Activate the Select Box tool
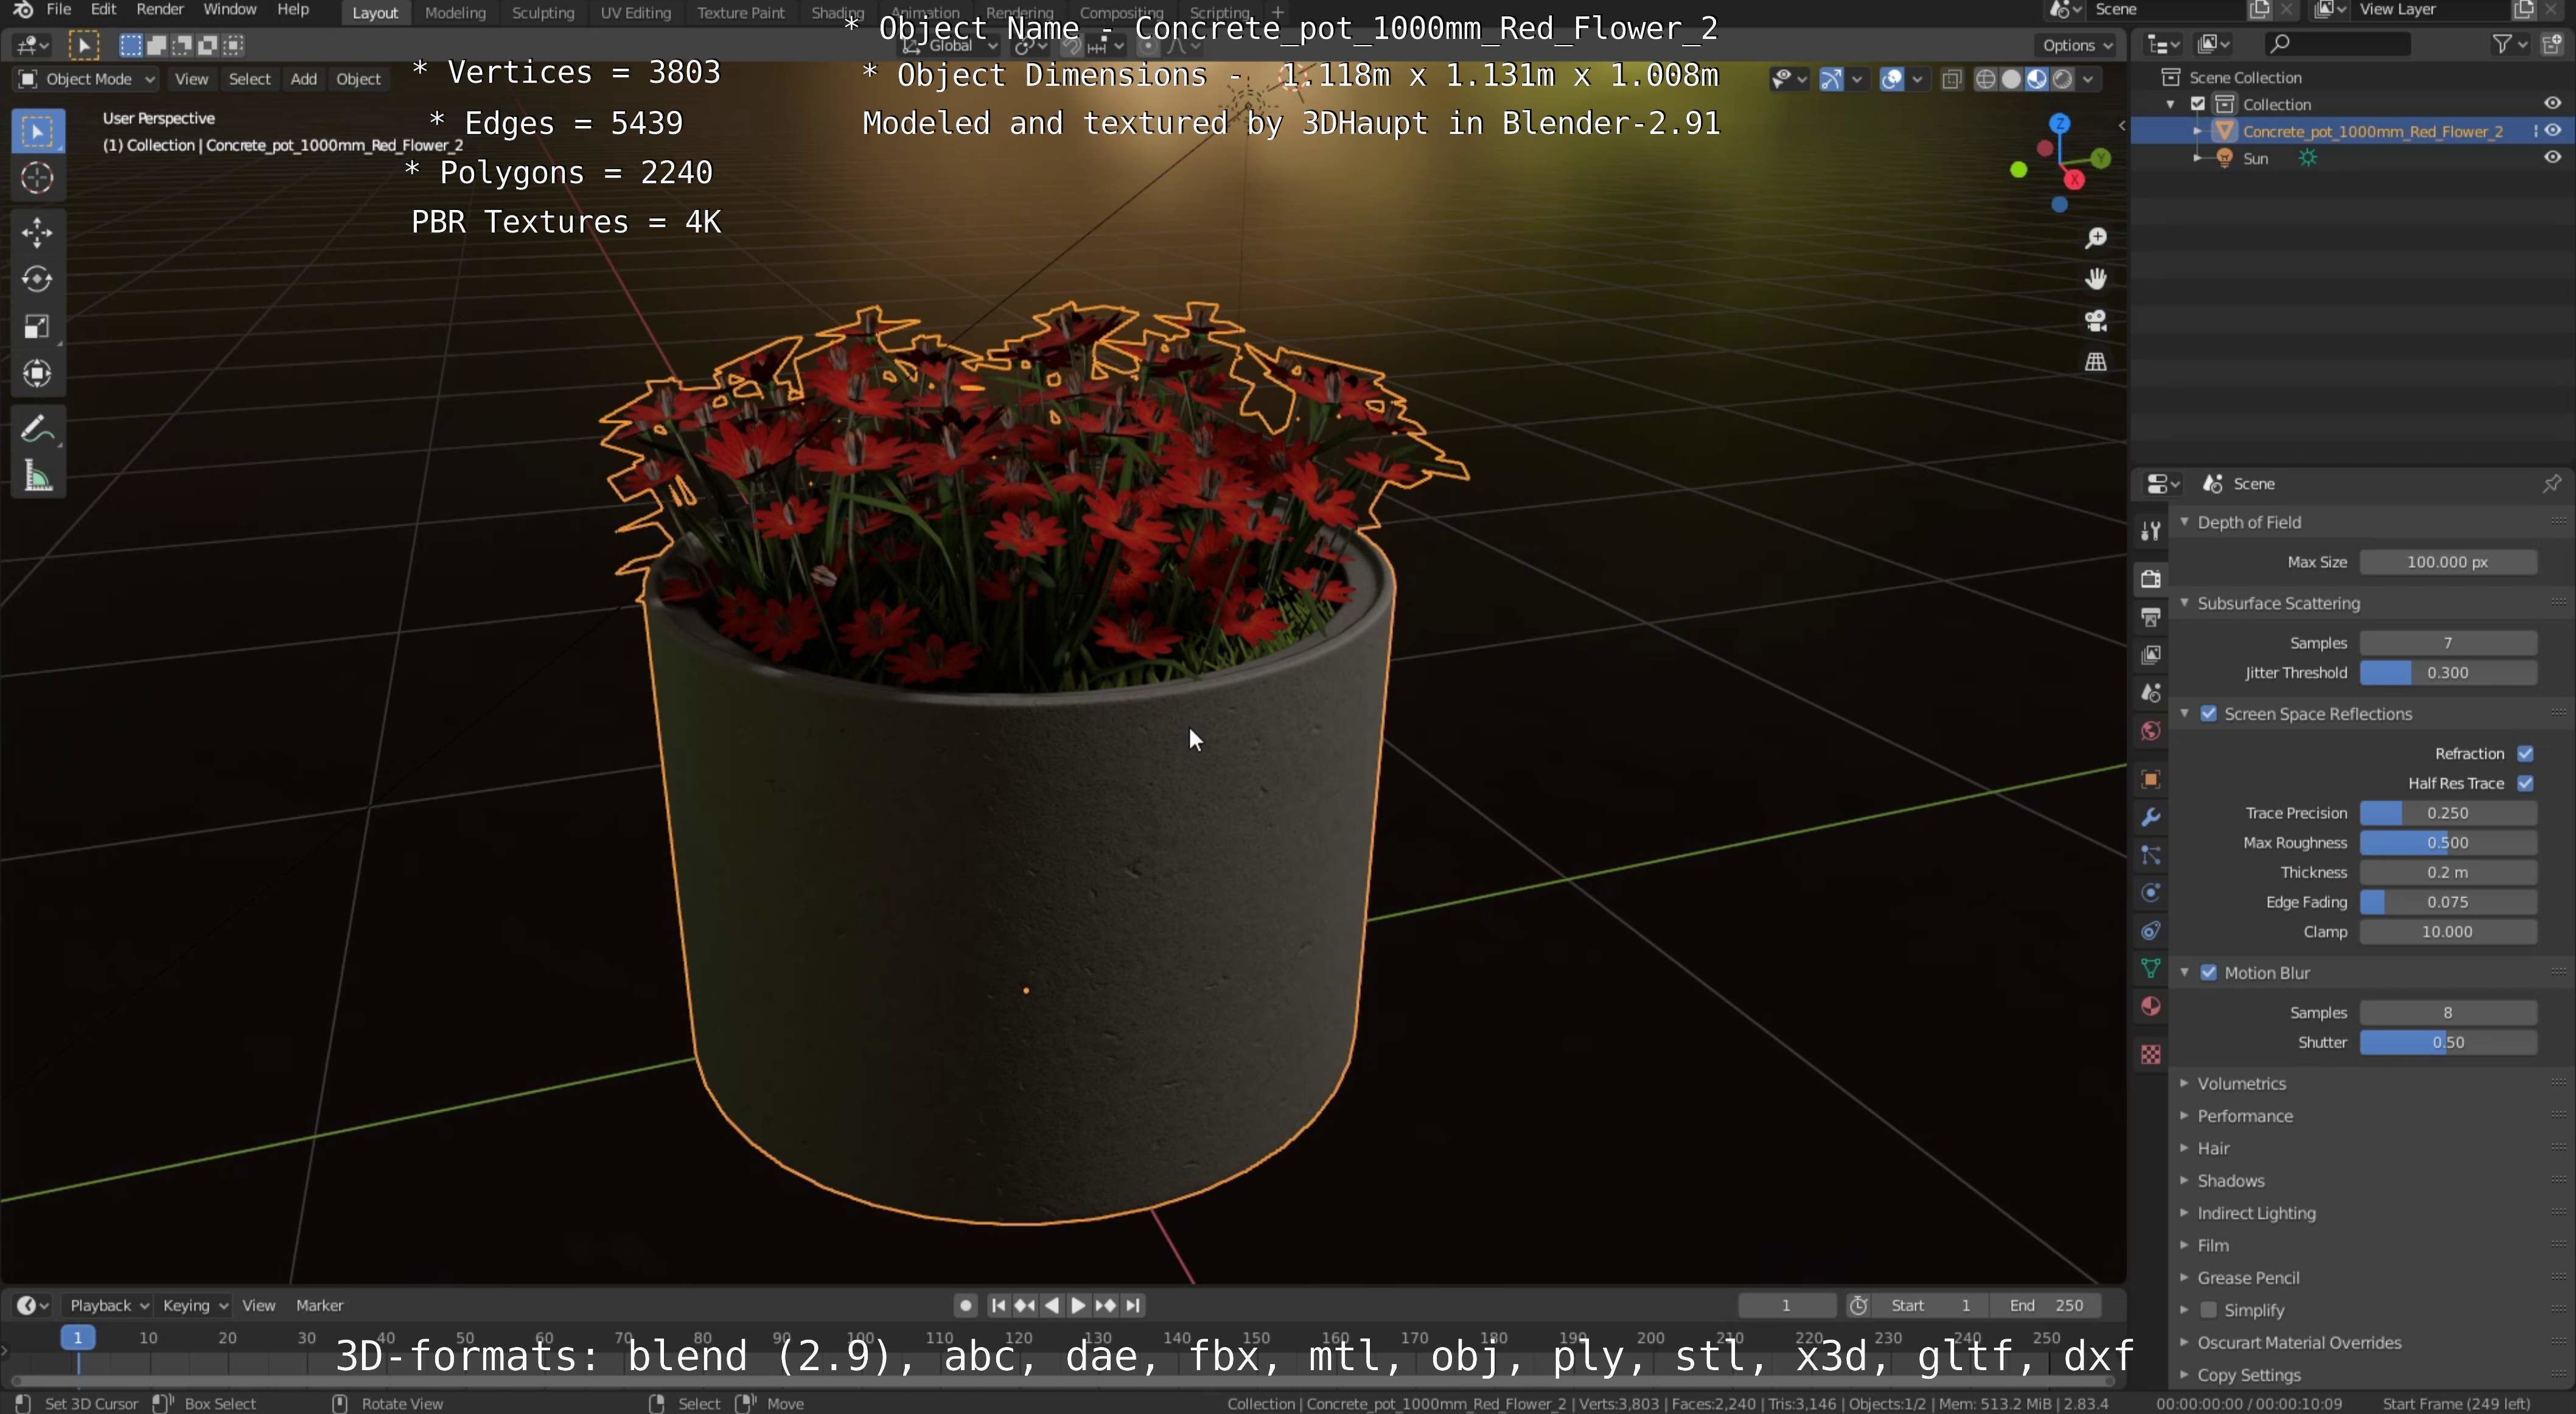This screenshot has height=1414, width=2576. (37, 131)
